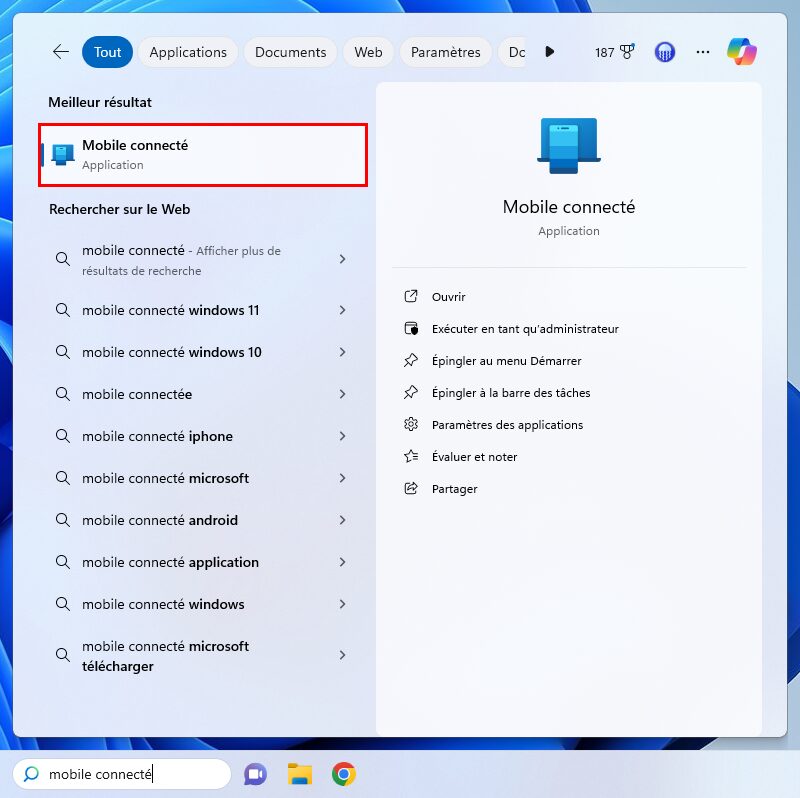
Task: Click the gear icon for app settings
Action: coord(411,425)
